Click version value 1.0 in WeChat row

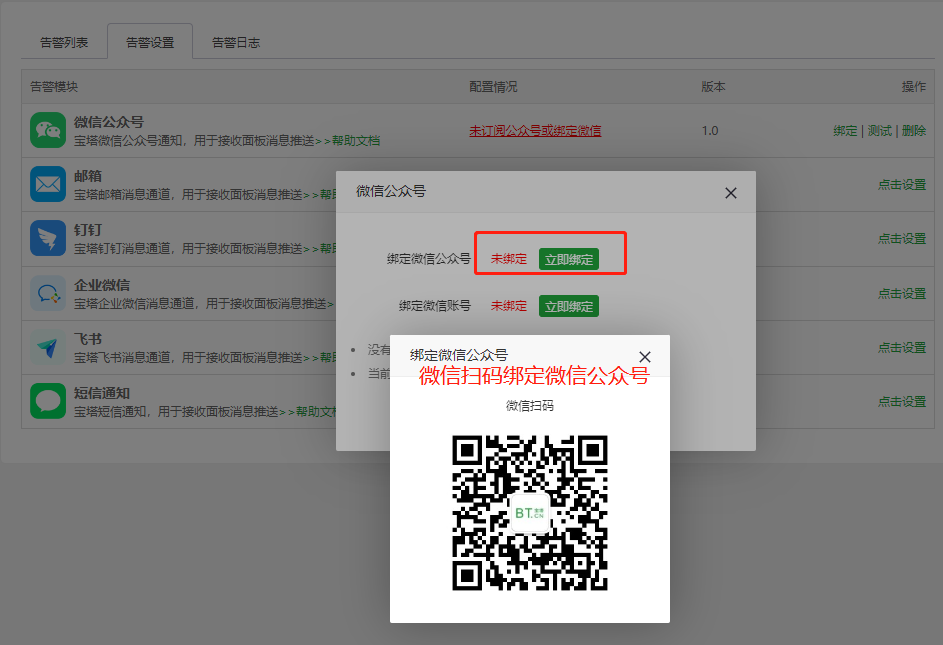coord(710,131)
